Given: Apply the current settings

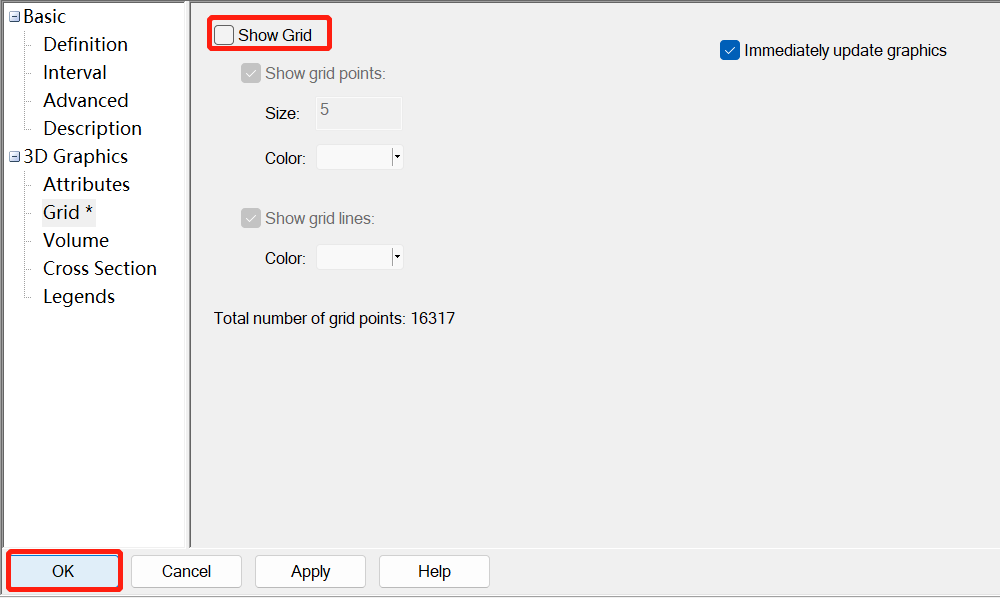Looking at the screenshot, I should (x=310, y=571).
